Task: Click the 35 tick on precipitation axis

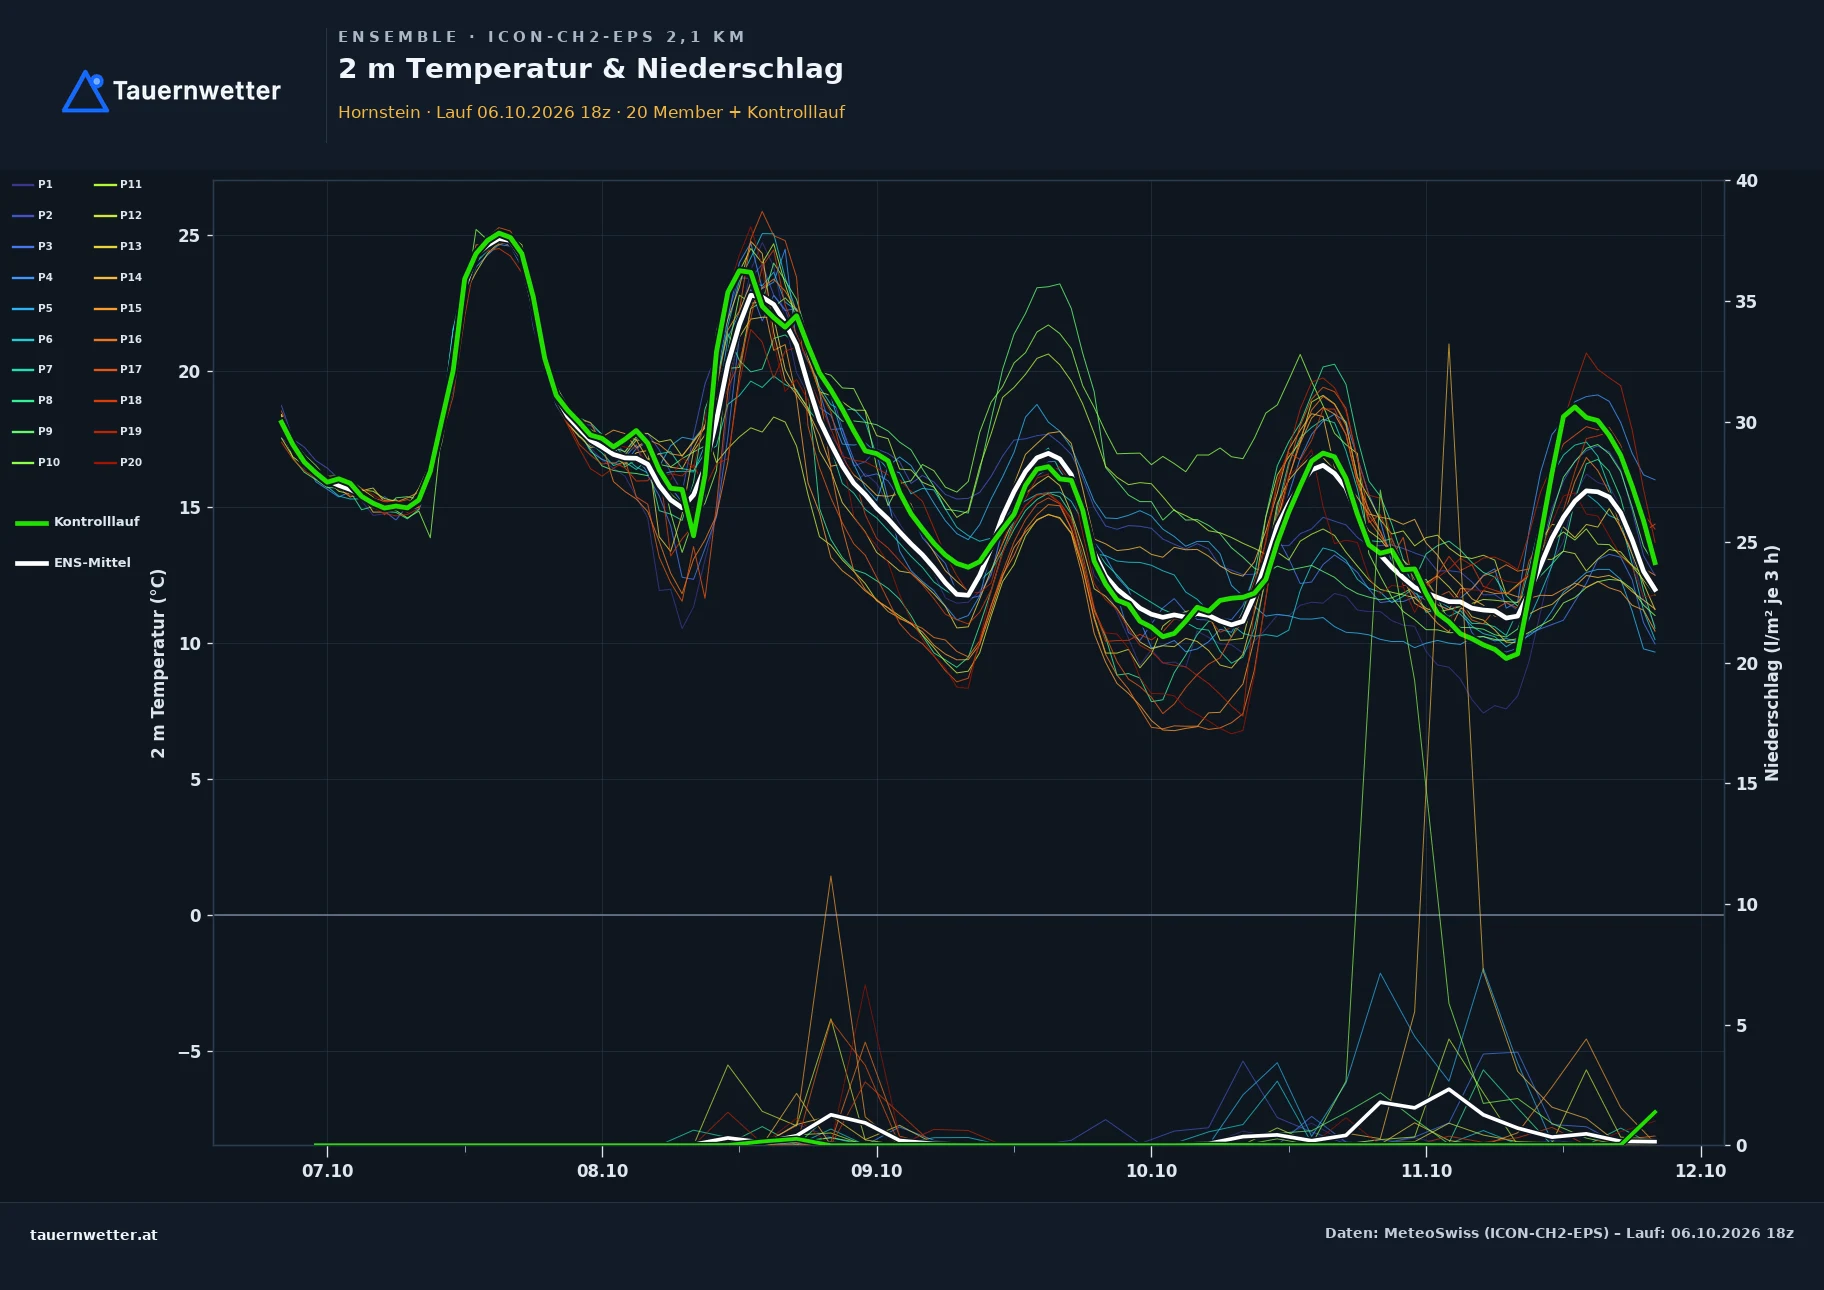Action: coord(1746,302)
